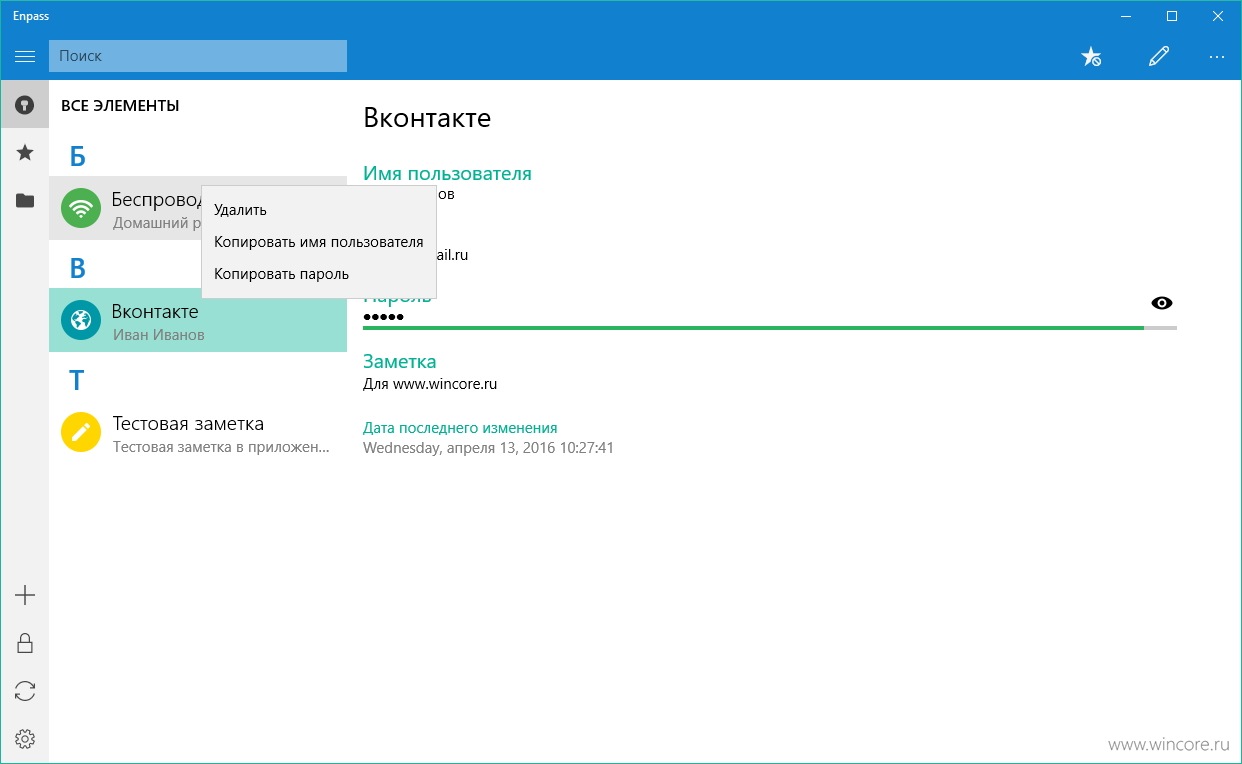This screenshot has height=764, width=1242.
Task: Add a new item with plus icon
Action: pyautogui.click(x=25, y=596)
